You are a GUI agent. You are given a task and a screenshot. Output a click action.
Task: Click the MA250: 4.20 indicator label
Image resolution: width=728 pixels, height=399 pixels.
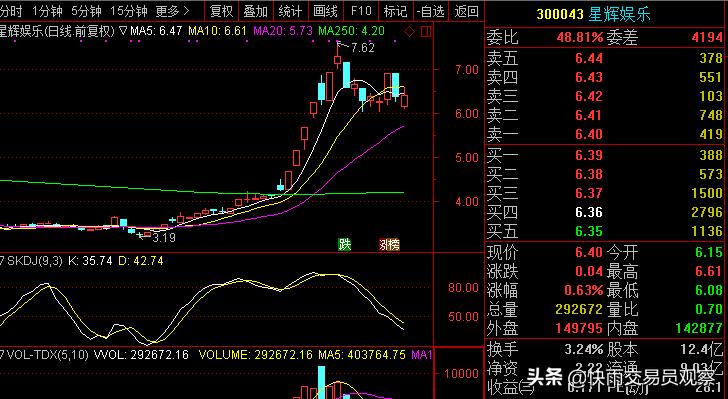point(351,31)
